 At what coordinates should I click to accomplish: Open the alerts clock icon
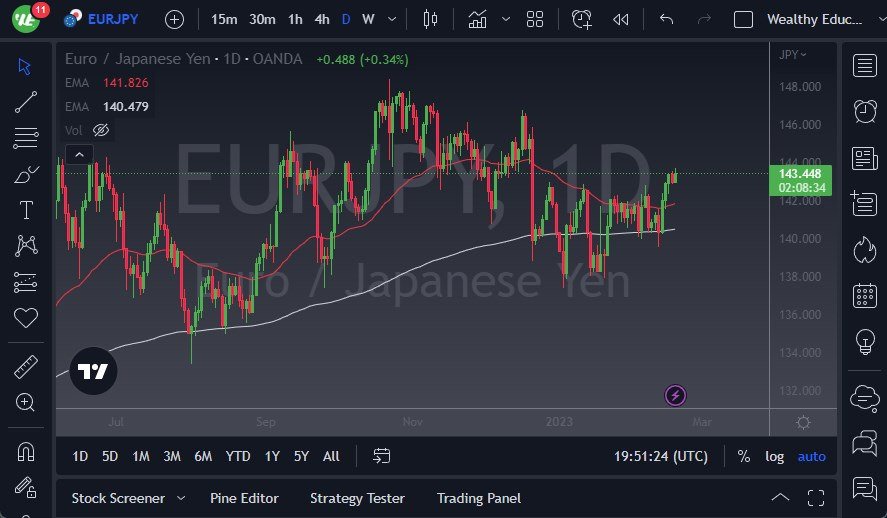point(865,111)
